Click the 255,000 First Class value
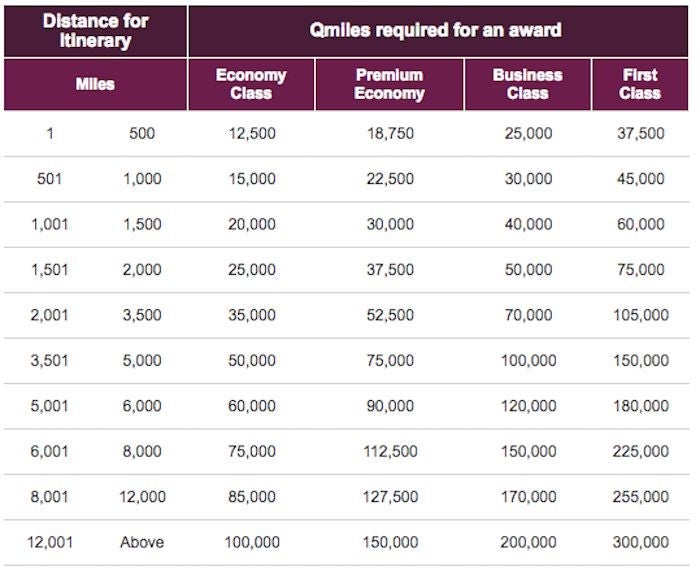This screenshot has width=700, height=575. click(x=641, y=497)
